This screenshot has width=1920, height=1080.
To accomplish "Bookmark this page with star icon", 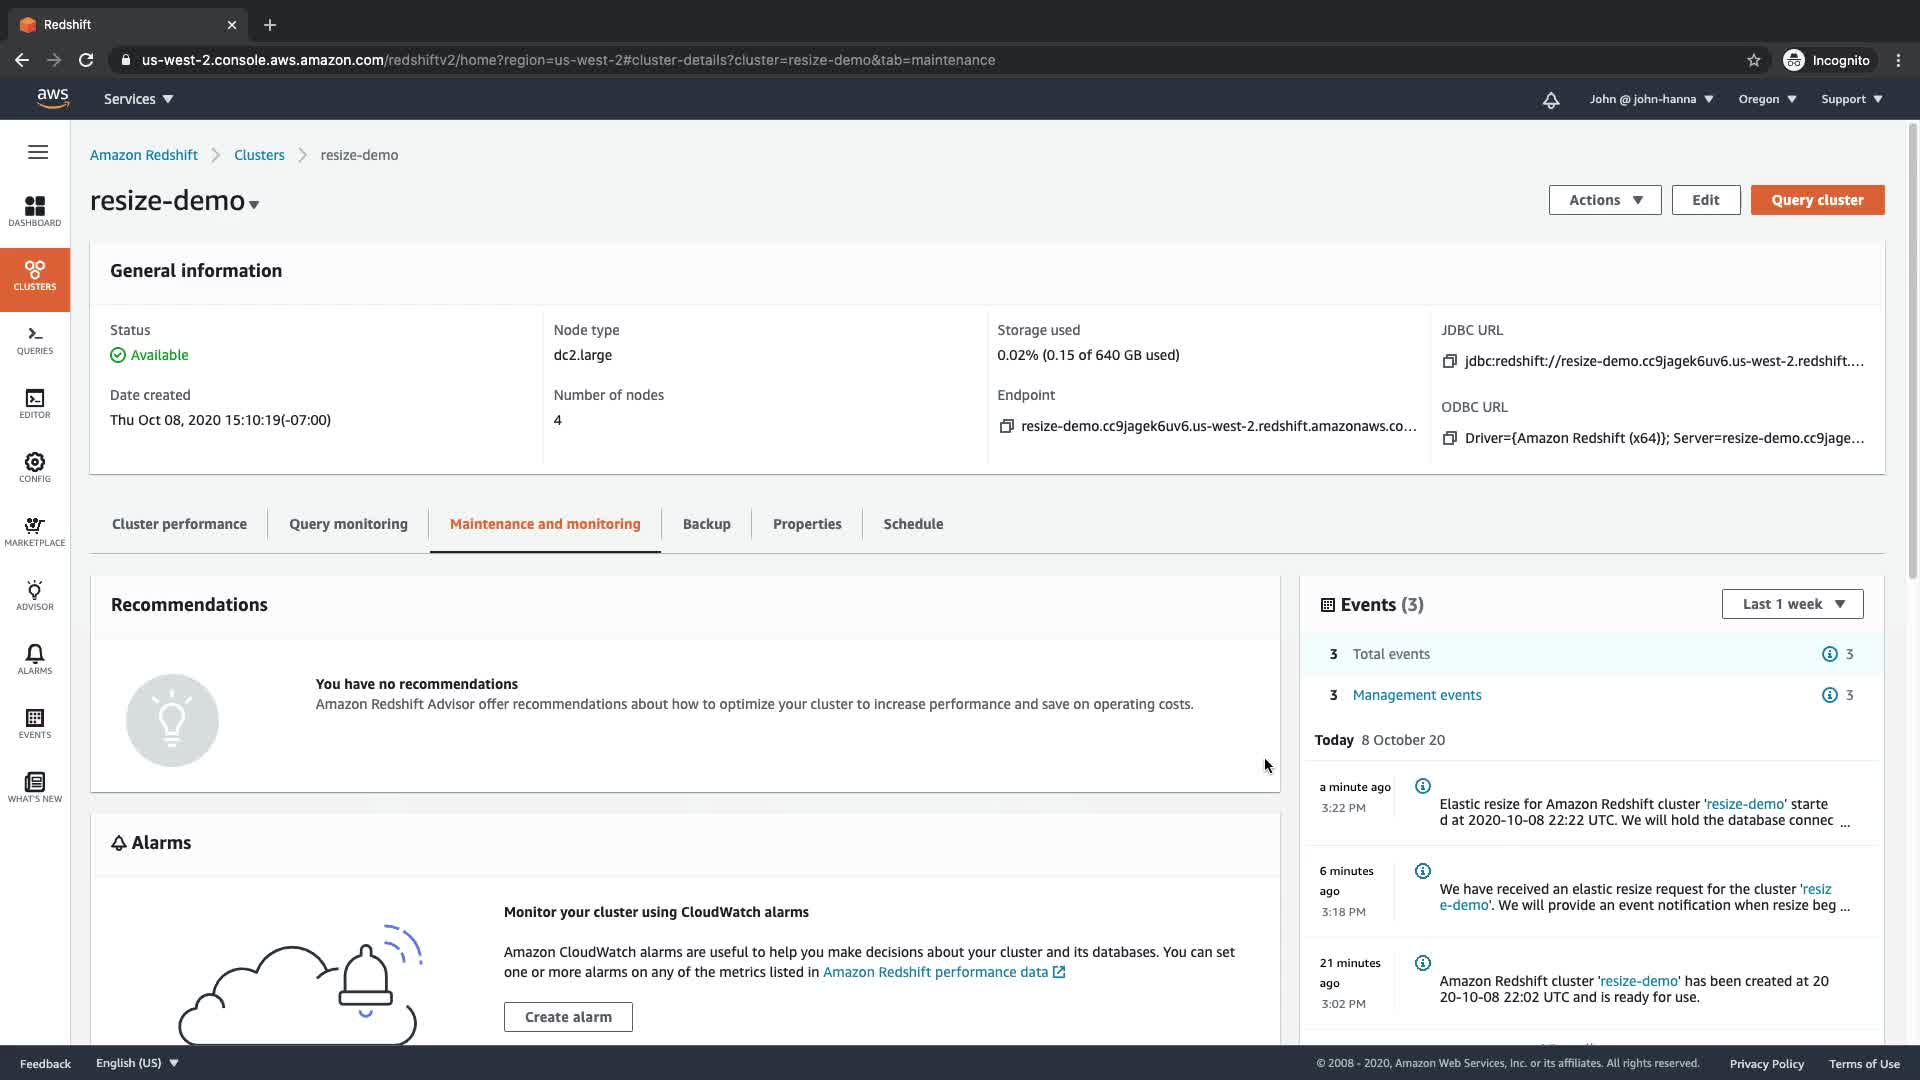I will pos(1753,60).
